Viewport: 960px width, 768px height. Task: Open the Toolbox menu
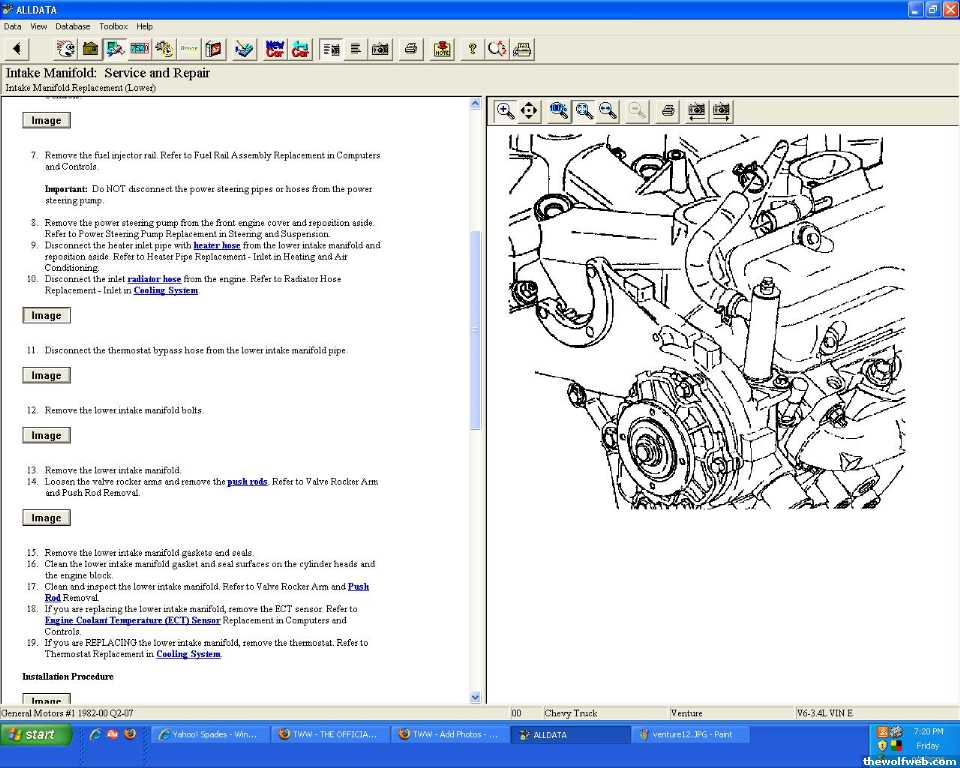point(113,26)
